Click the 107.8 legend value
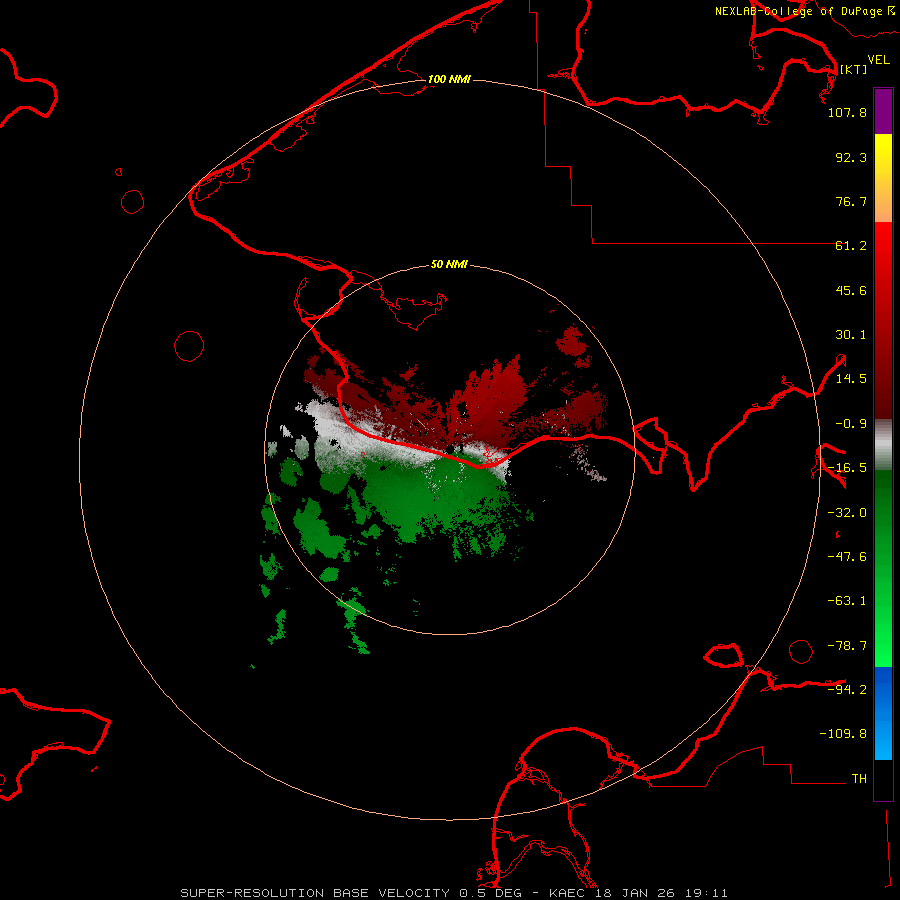 pyautogui.click(x=847, y=112)
